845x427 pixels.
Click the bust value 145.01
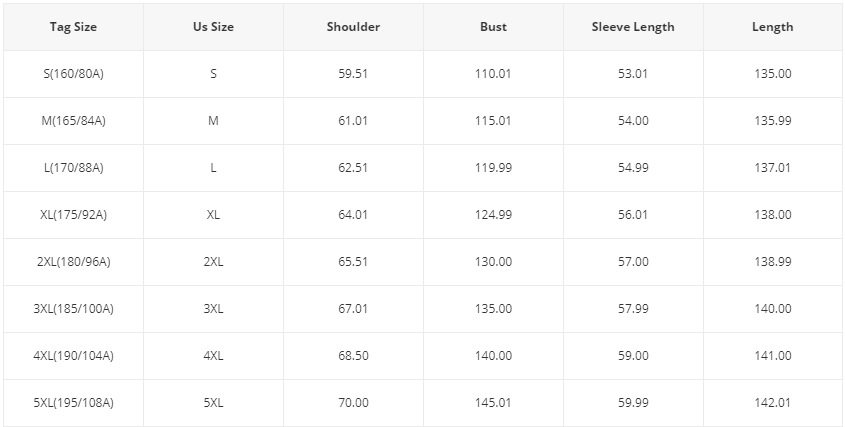[493, 403]
